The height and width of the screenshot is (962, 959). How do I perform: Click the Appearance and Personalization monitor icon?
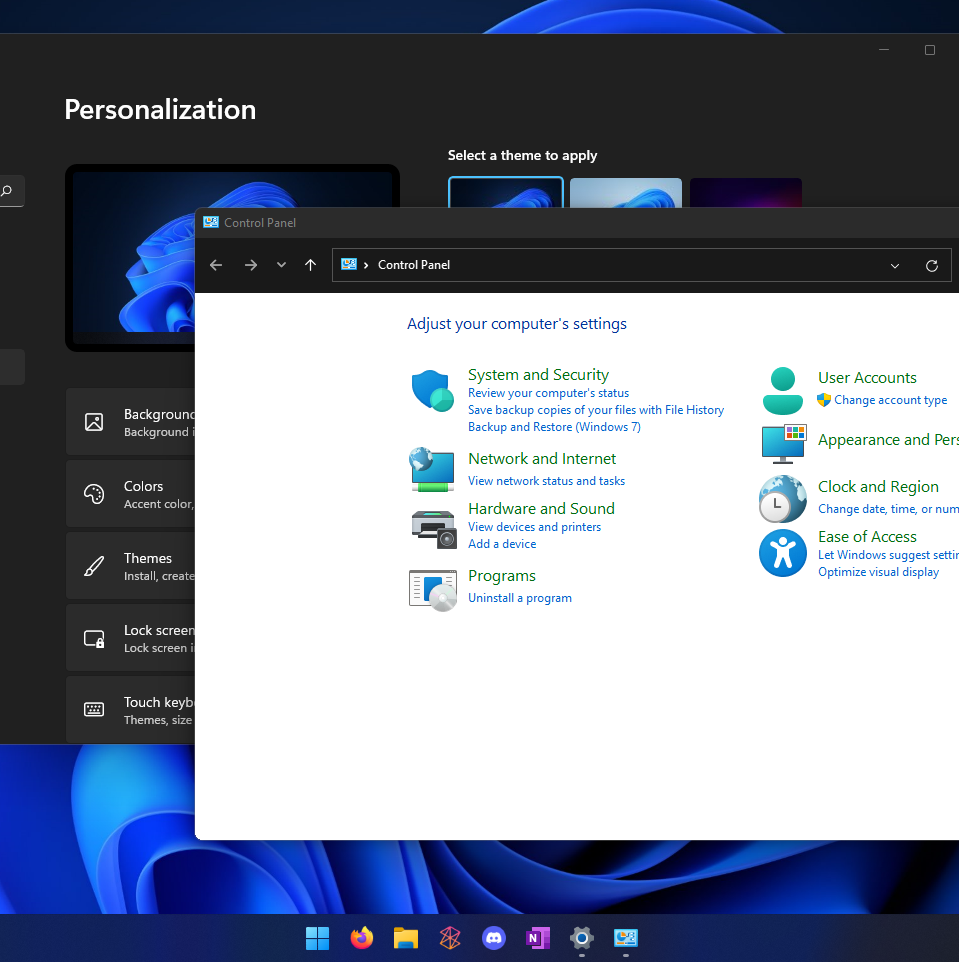[784, 444]
